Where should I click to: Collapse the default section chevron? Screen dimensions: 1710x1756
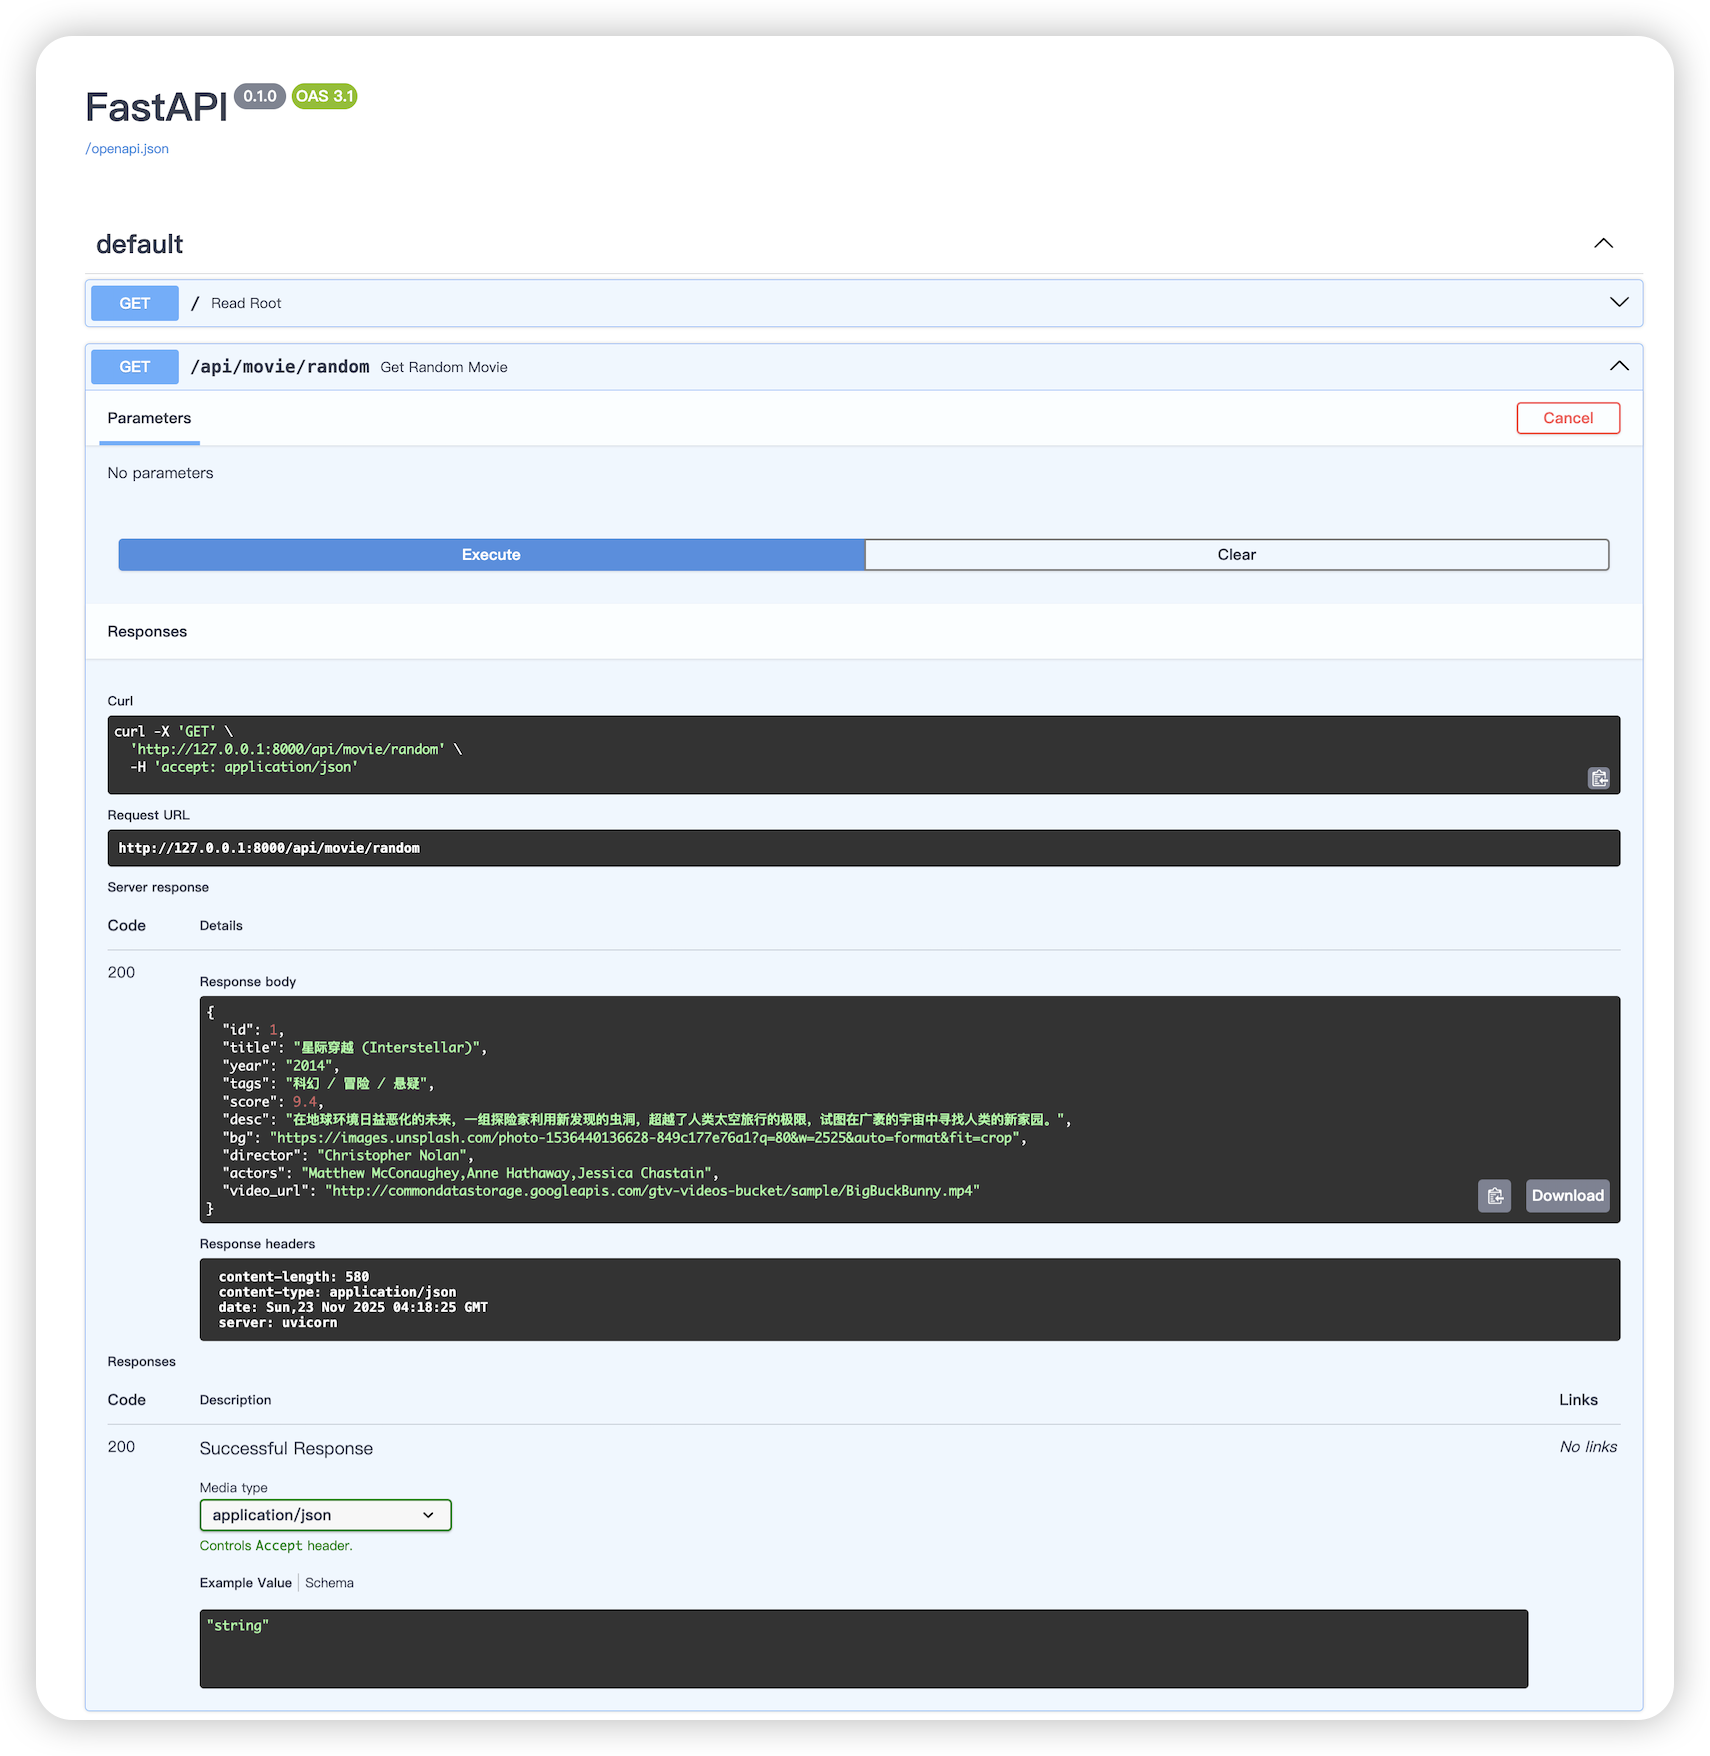(x=1603, y=244)
